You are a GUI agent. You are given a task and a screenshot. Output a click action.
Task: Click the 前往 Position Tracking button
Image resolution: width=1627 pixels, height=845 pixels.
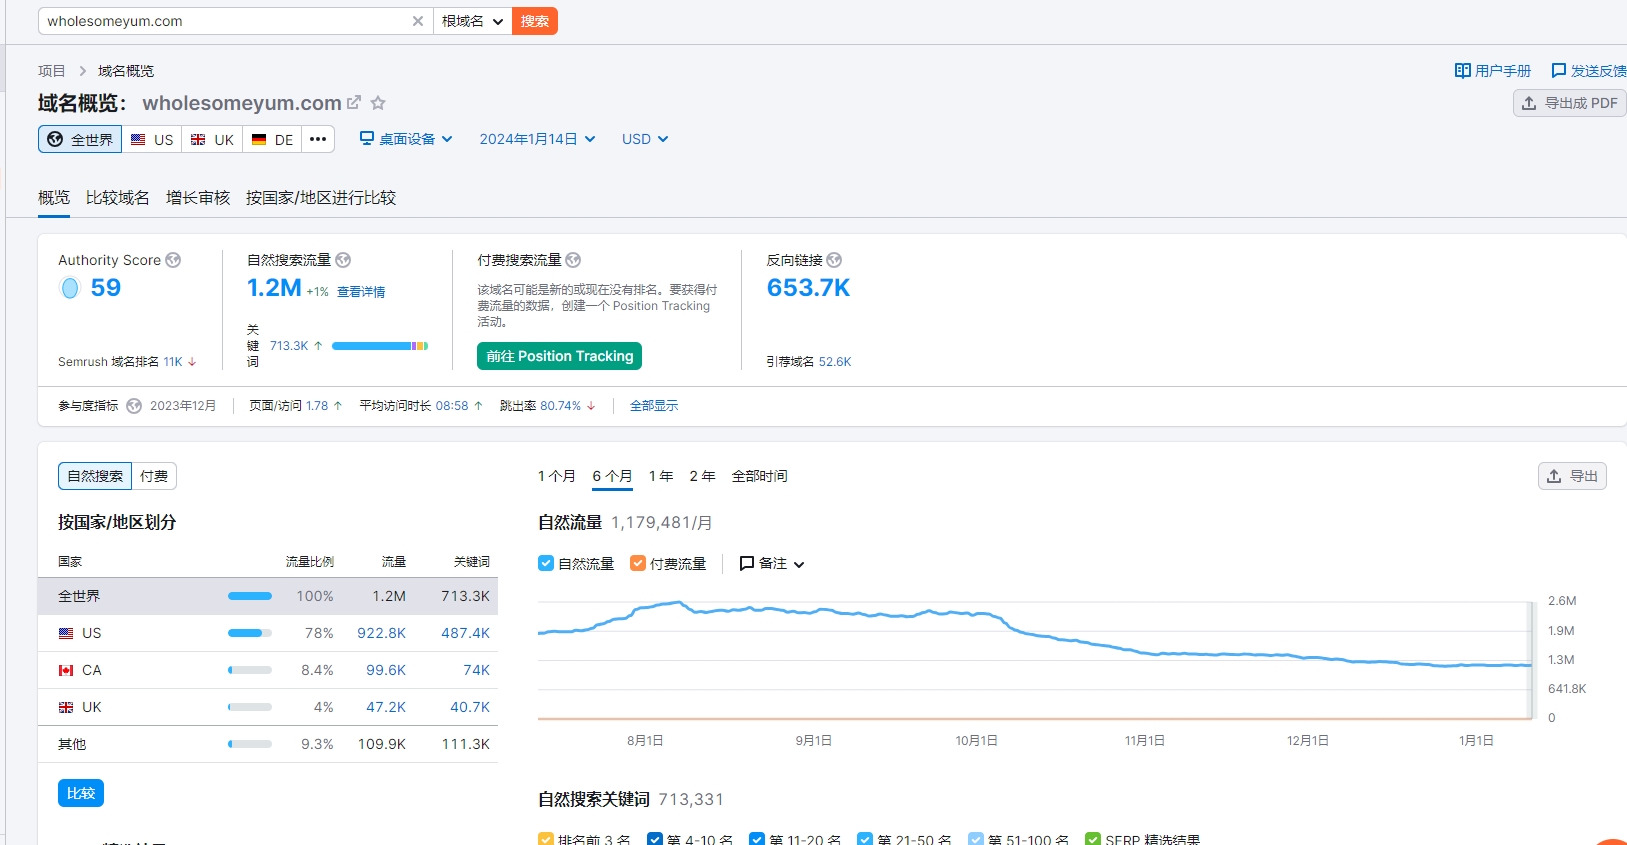pyautogui.click(x=560, y=356)
